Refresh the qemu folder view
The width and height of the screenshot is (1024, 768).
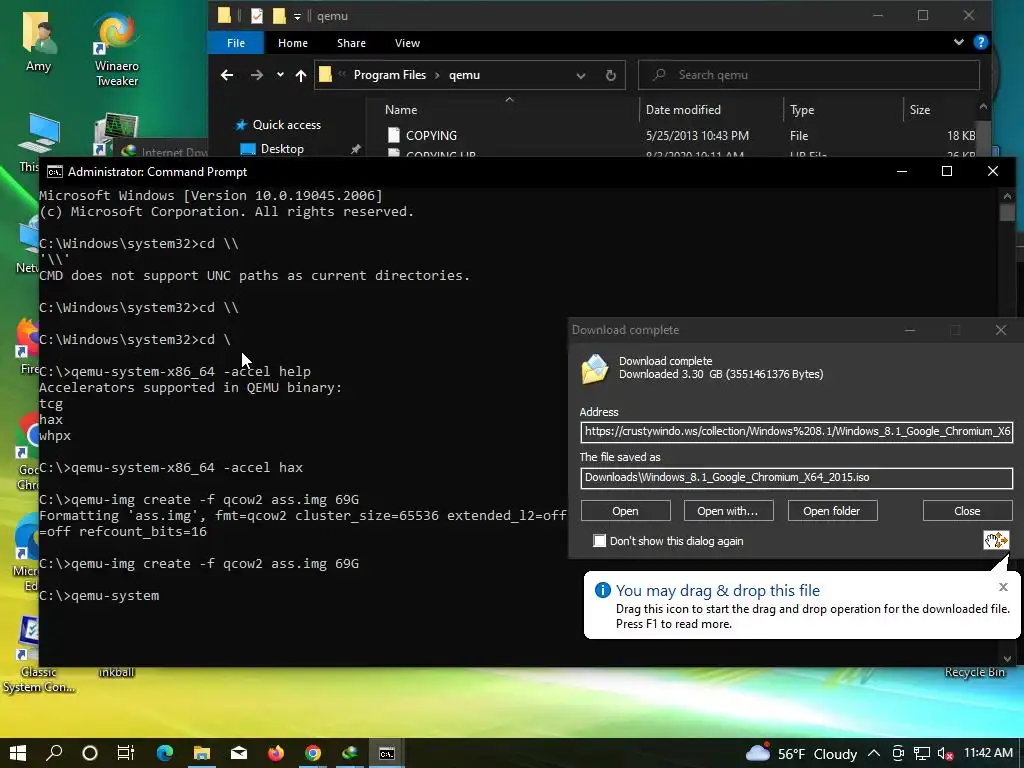tap(611, 75)
